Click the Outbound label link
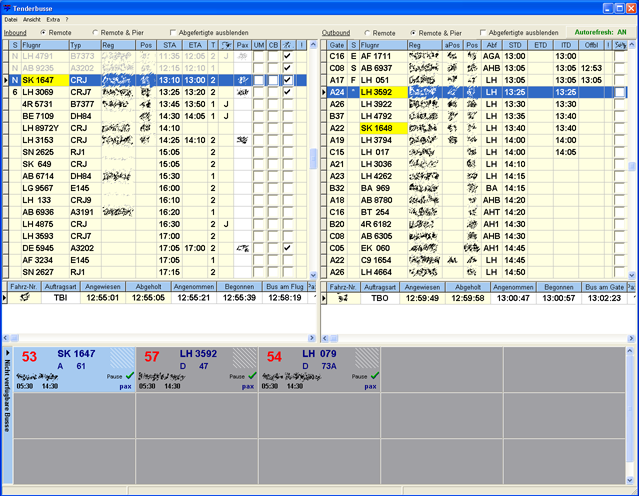Viewport: 639px width, 496px height. 336,33
